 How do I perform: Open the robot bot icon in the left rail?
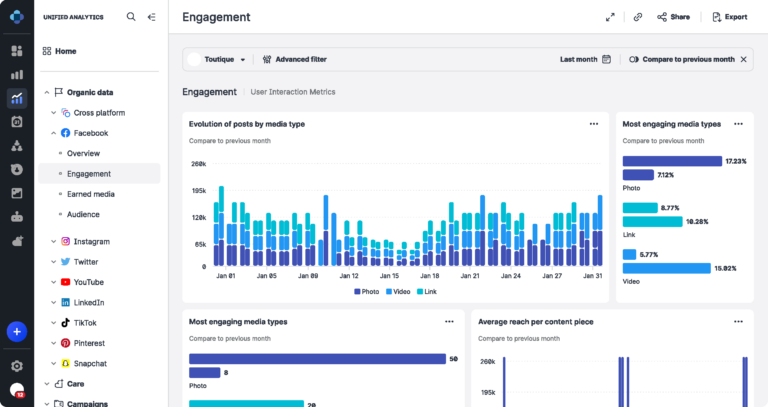[17, 216]
